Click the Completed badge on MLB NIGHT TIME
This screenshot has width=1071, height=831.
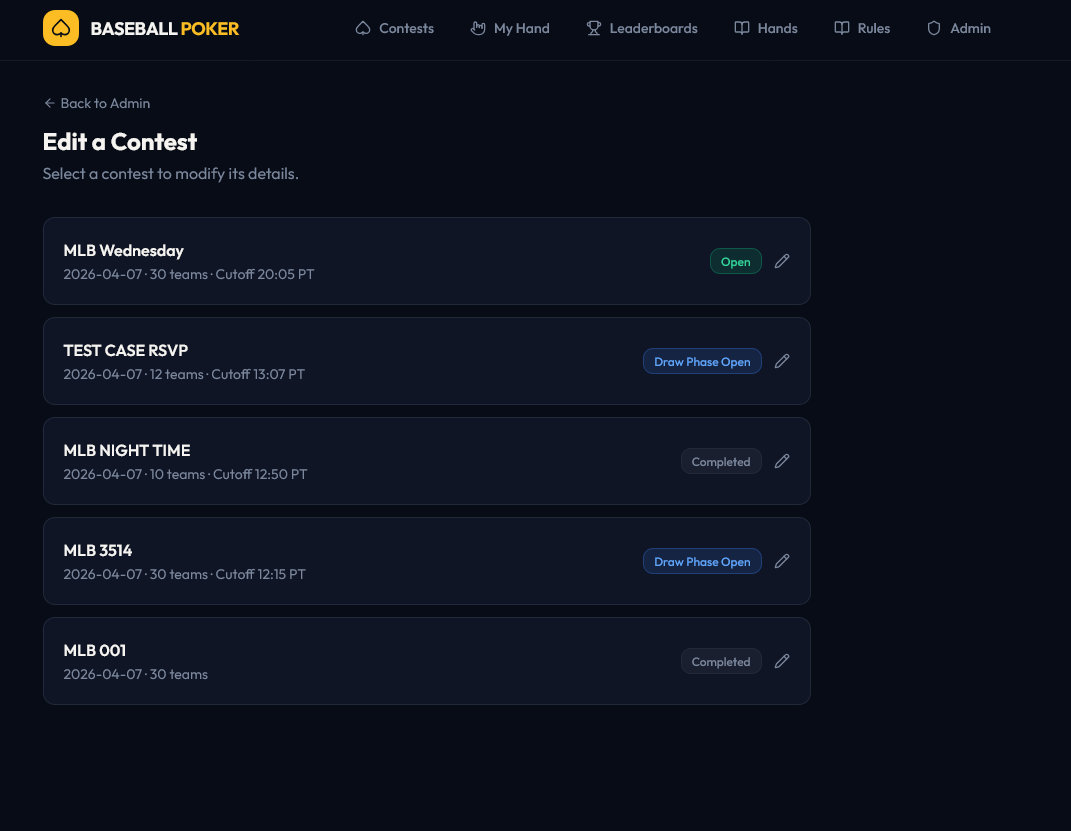[x=721, y=461]
